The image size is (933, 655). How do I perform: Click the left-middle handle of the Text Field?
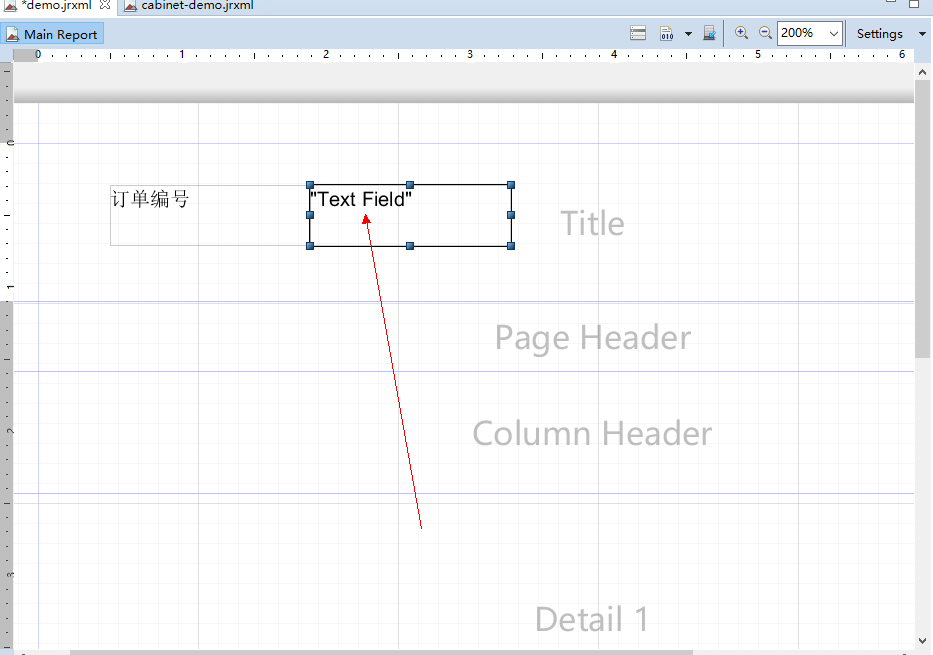pyautogui.click(x=310, y=215)
